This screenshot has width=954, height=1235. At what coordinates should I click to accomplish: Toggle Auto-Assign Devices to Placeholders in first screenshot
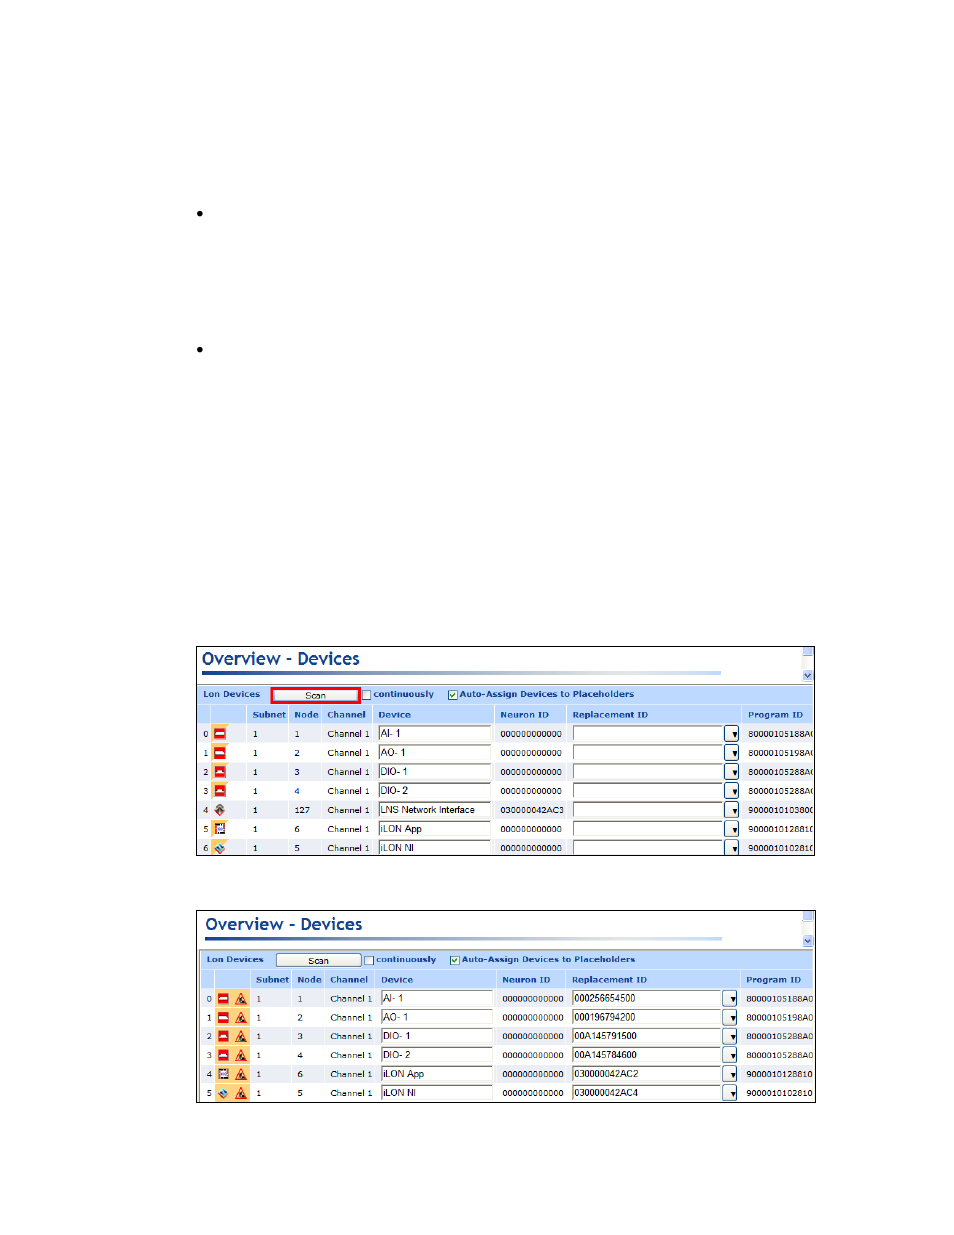453,695
